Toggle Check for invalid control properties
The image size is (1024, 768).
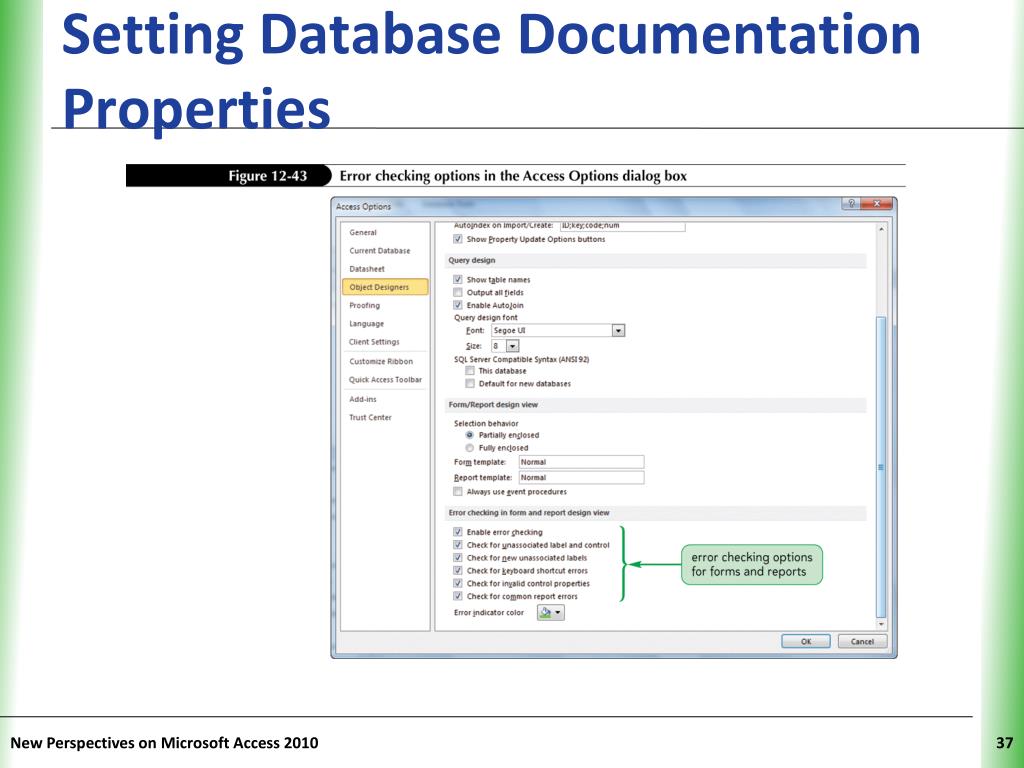(458, 583)
